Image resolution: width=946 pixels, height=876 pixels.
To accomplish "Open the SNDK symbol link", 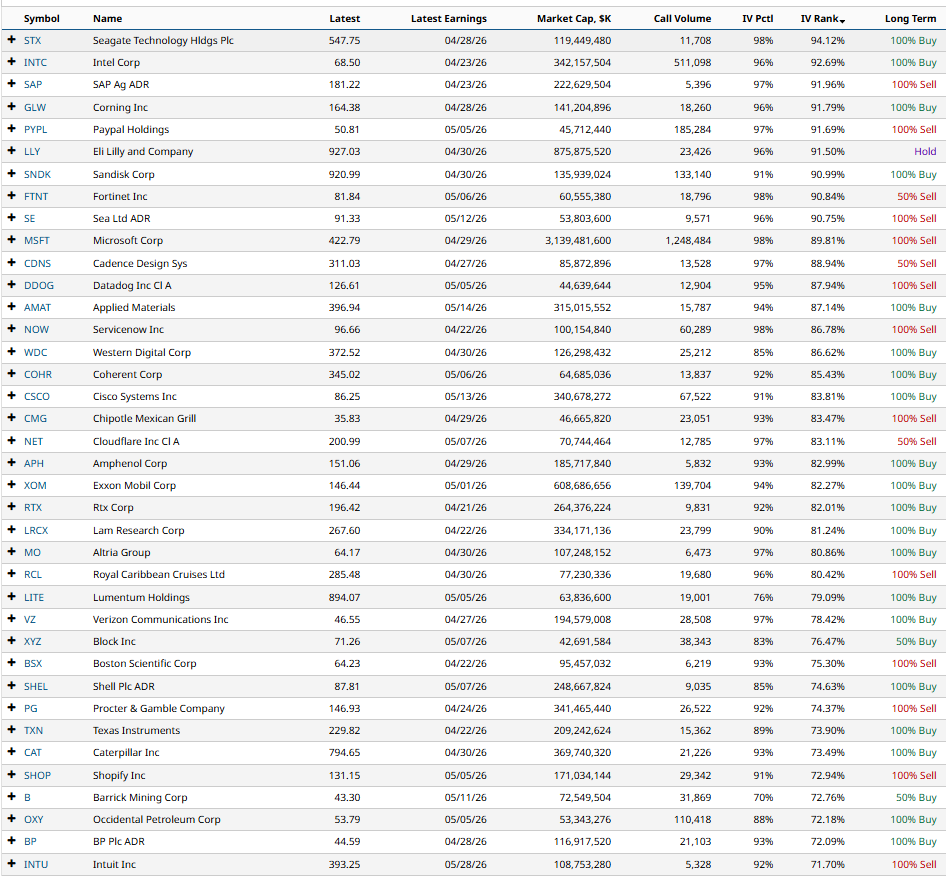I will (x=37, y=174).
